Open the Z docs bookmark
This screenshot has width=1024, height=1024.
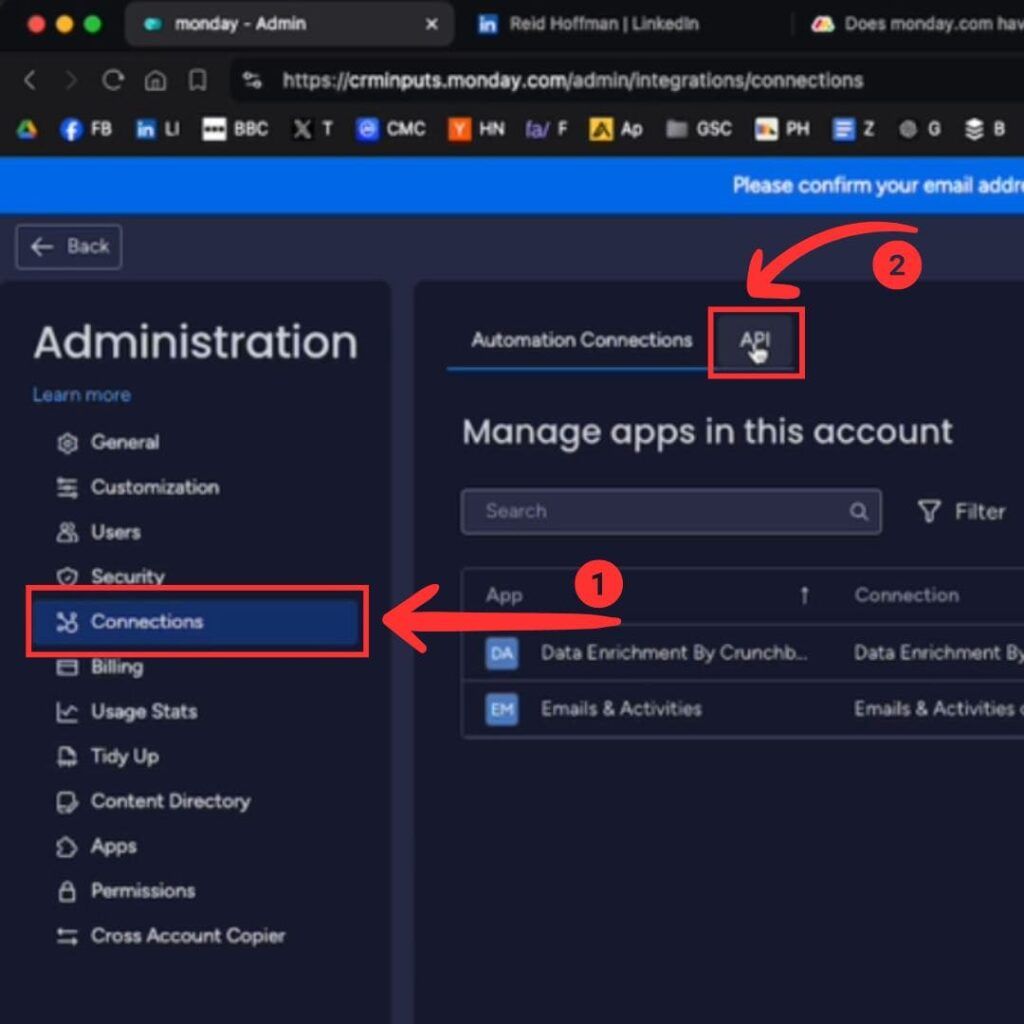(x=854, y=129)
